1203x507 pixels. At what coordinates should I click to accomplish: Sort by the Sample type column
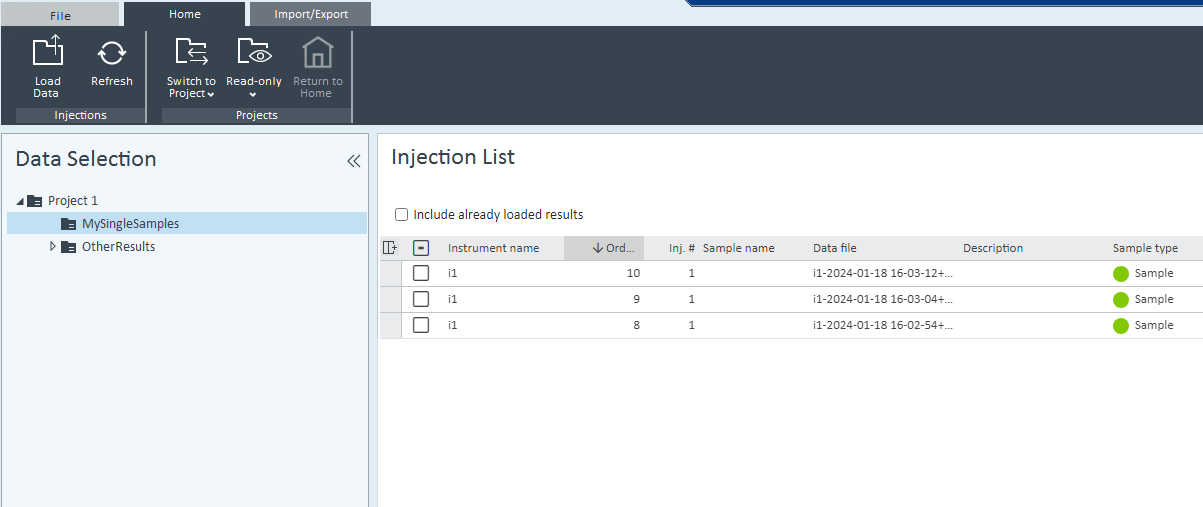coord(1145,248)
